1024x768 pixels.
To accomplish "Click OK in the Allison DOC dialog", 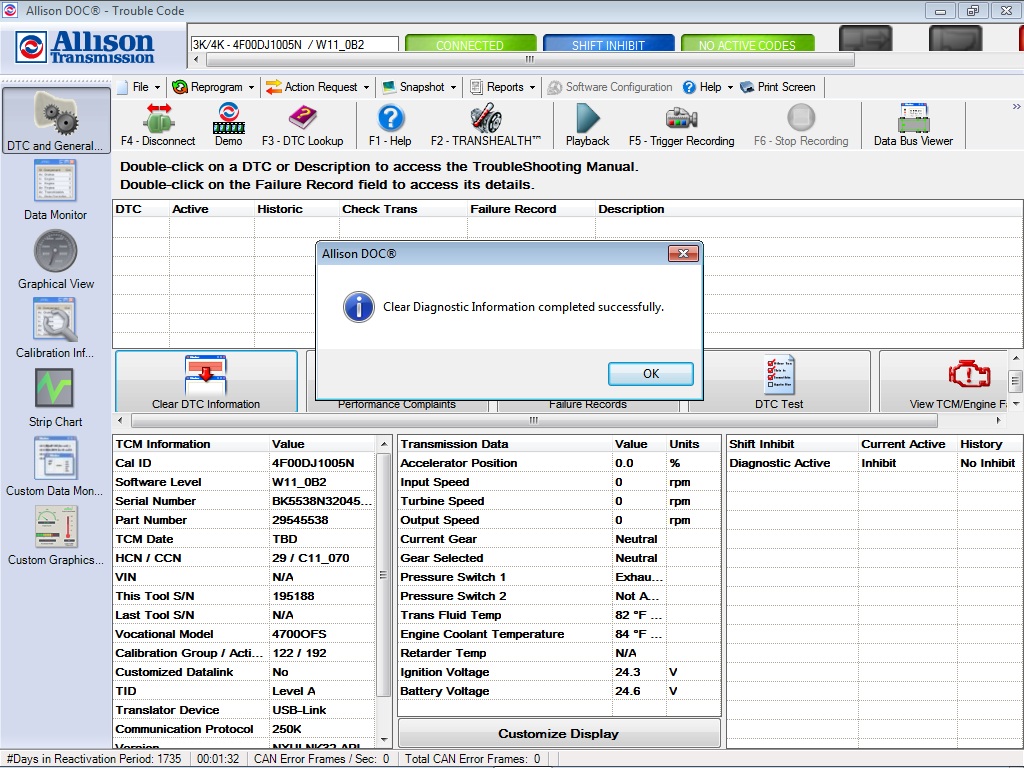I will [651, 374].
